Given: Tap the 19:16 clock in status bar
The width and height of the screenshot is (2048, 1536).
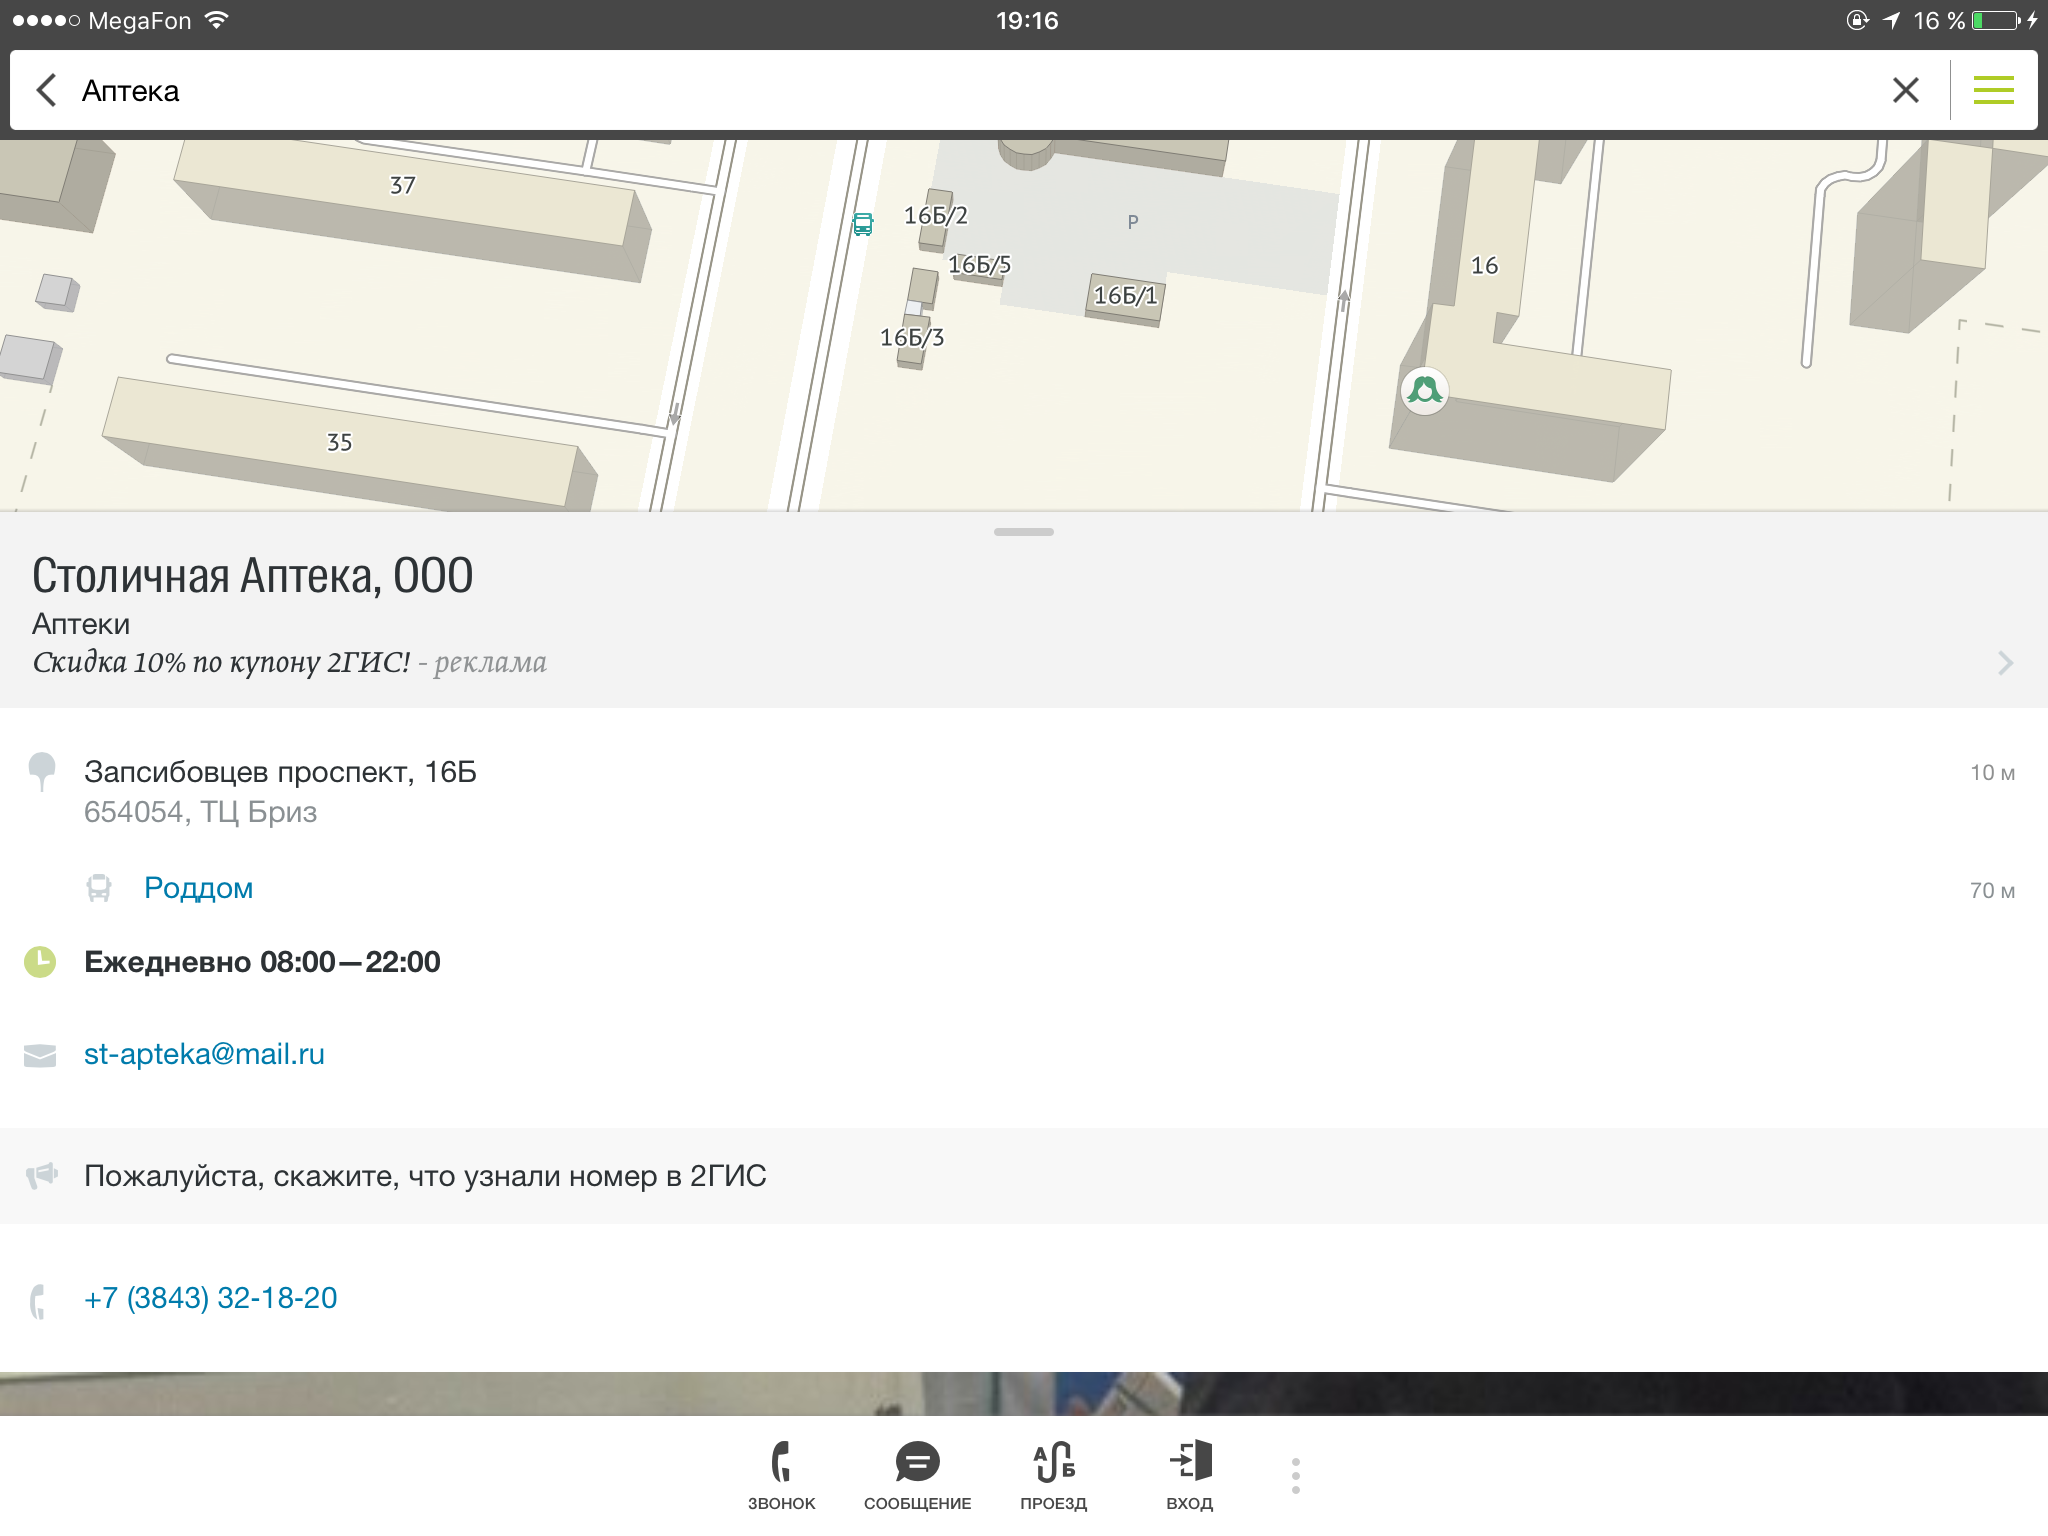Looking at the screenshot, I should point(1027,21).
